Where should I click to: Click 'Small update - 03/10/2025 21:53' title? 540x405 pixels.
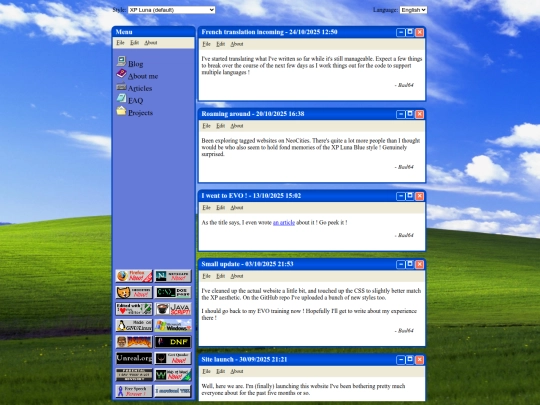point(247,264)
